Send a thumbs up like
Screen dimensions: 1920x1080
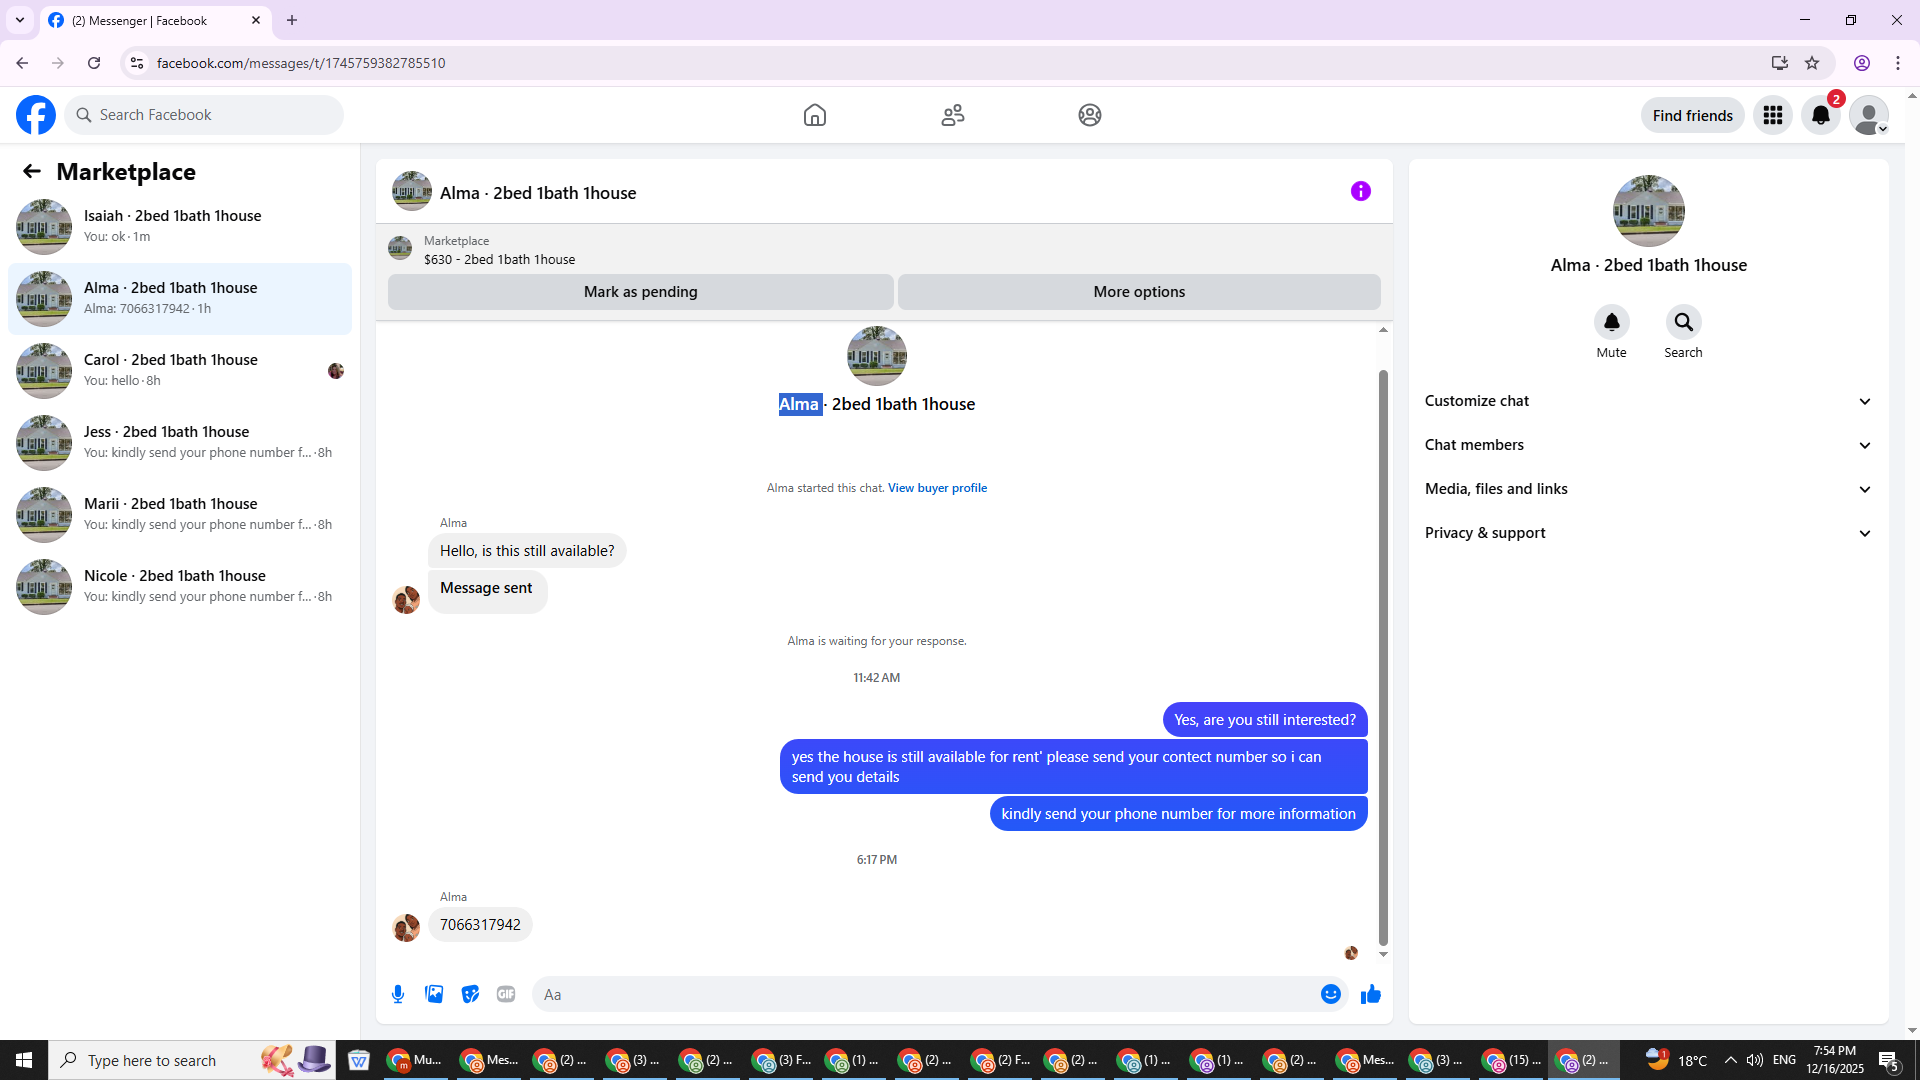pyautogui.click(x=1370, y=994)
